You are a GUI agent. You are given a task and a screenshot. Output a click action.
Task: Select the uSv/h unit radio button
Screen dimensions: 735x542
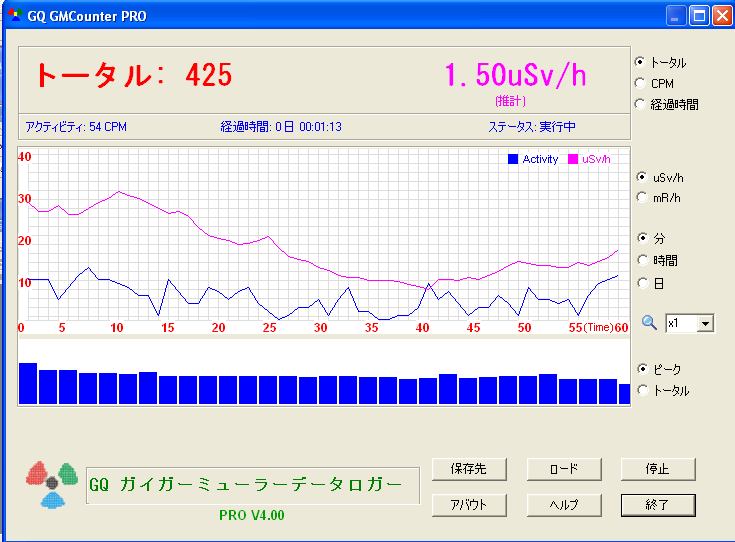coord(642,177)
